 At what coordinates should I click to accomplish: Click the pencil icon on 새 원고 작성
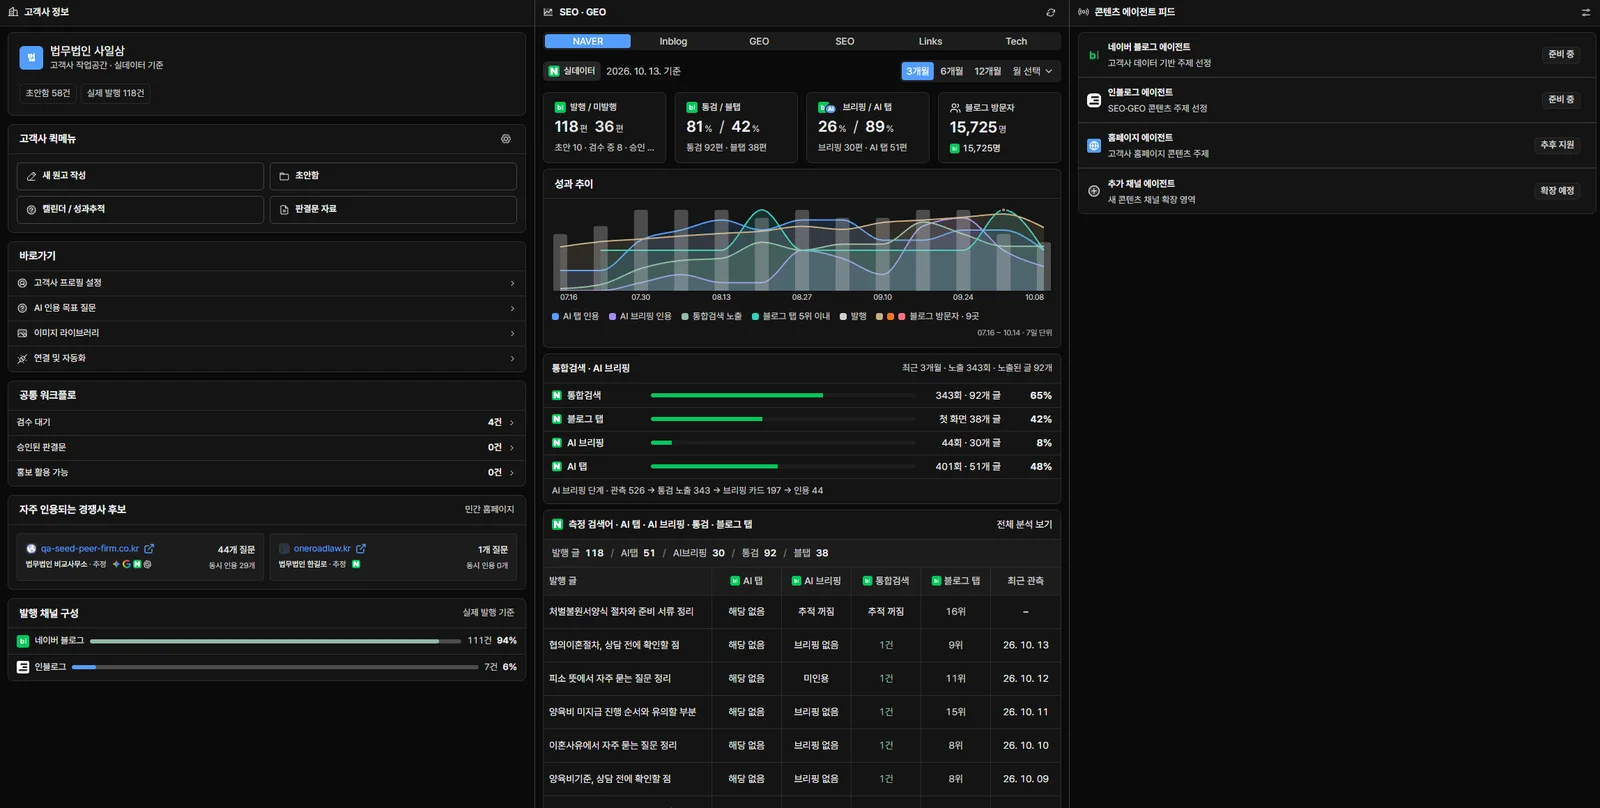coord(31,176)
